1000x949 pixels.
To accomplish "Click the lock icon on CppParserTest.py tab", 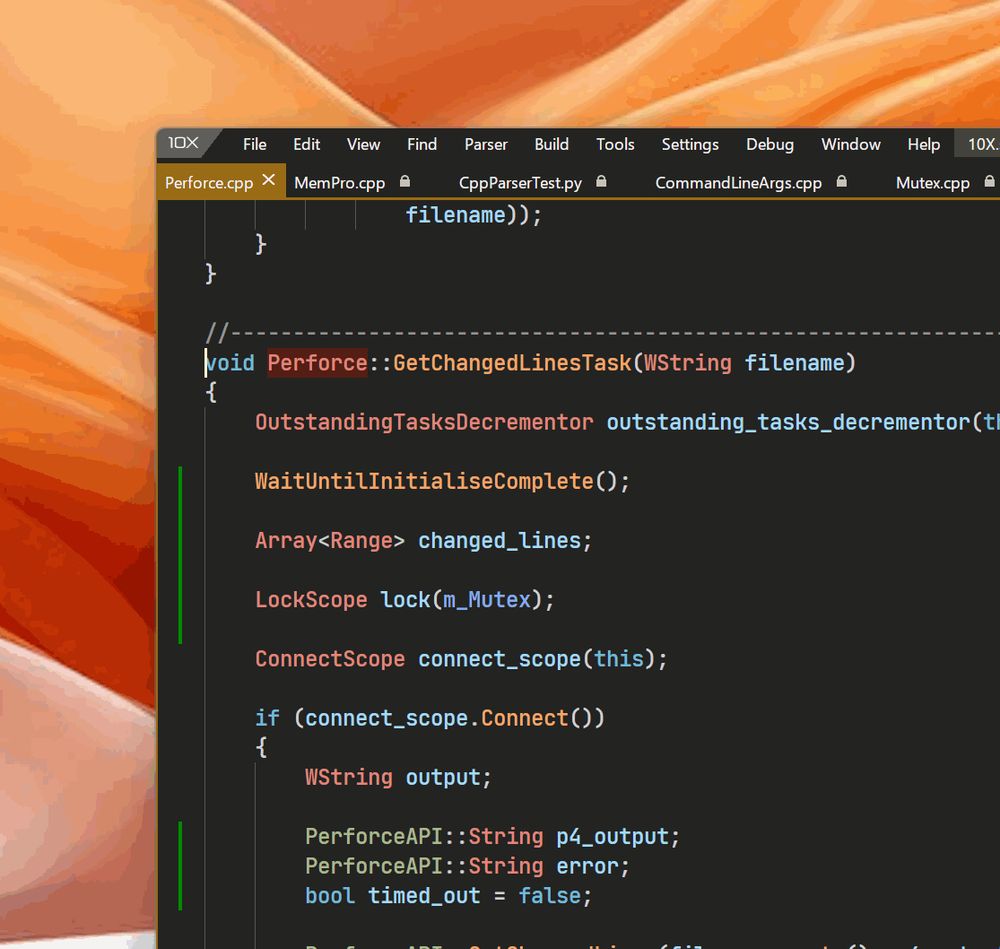I will click(601, 181).
